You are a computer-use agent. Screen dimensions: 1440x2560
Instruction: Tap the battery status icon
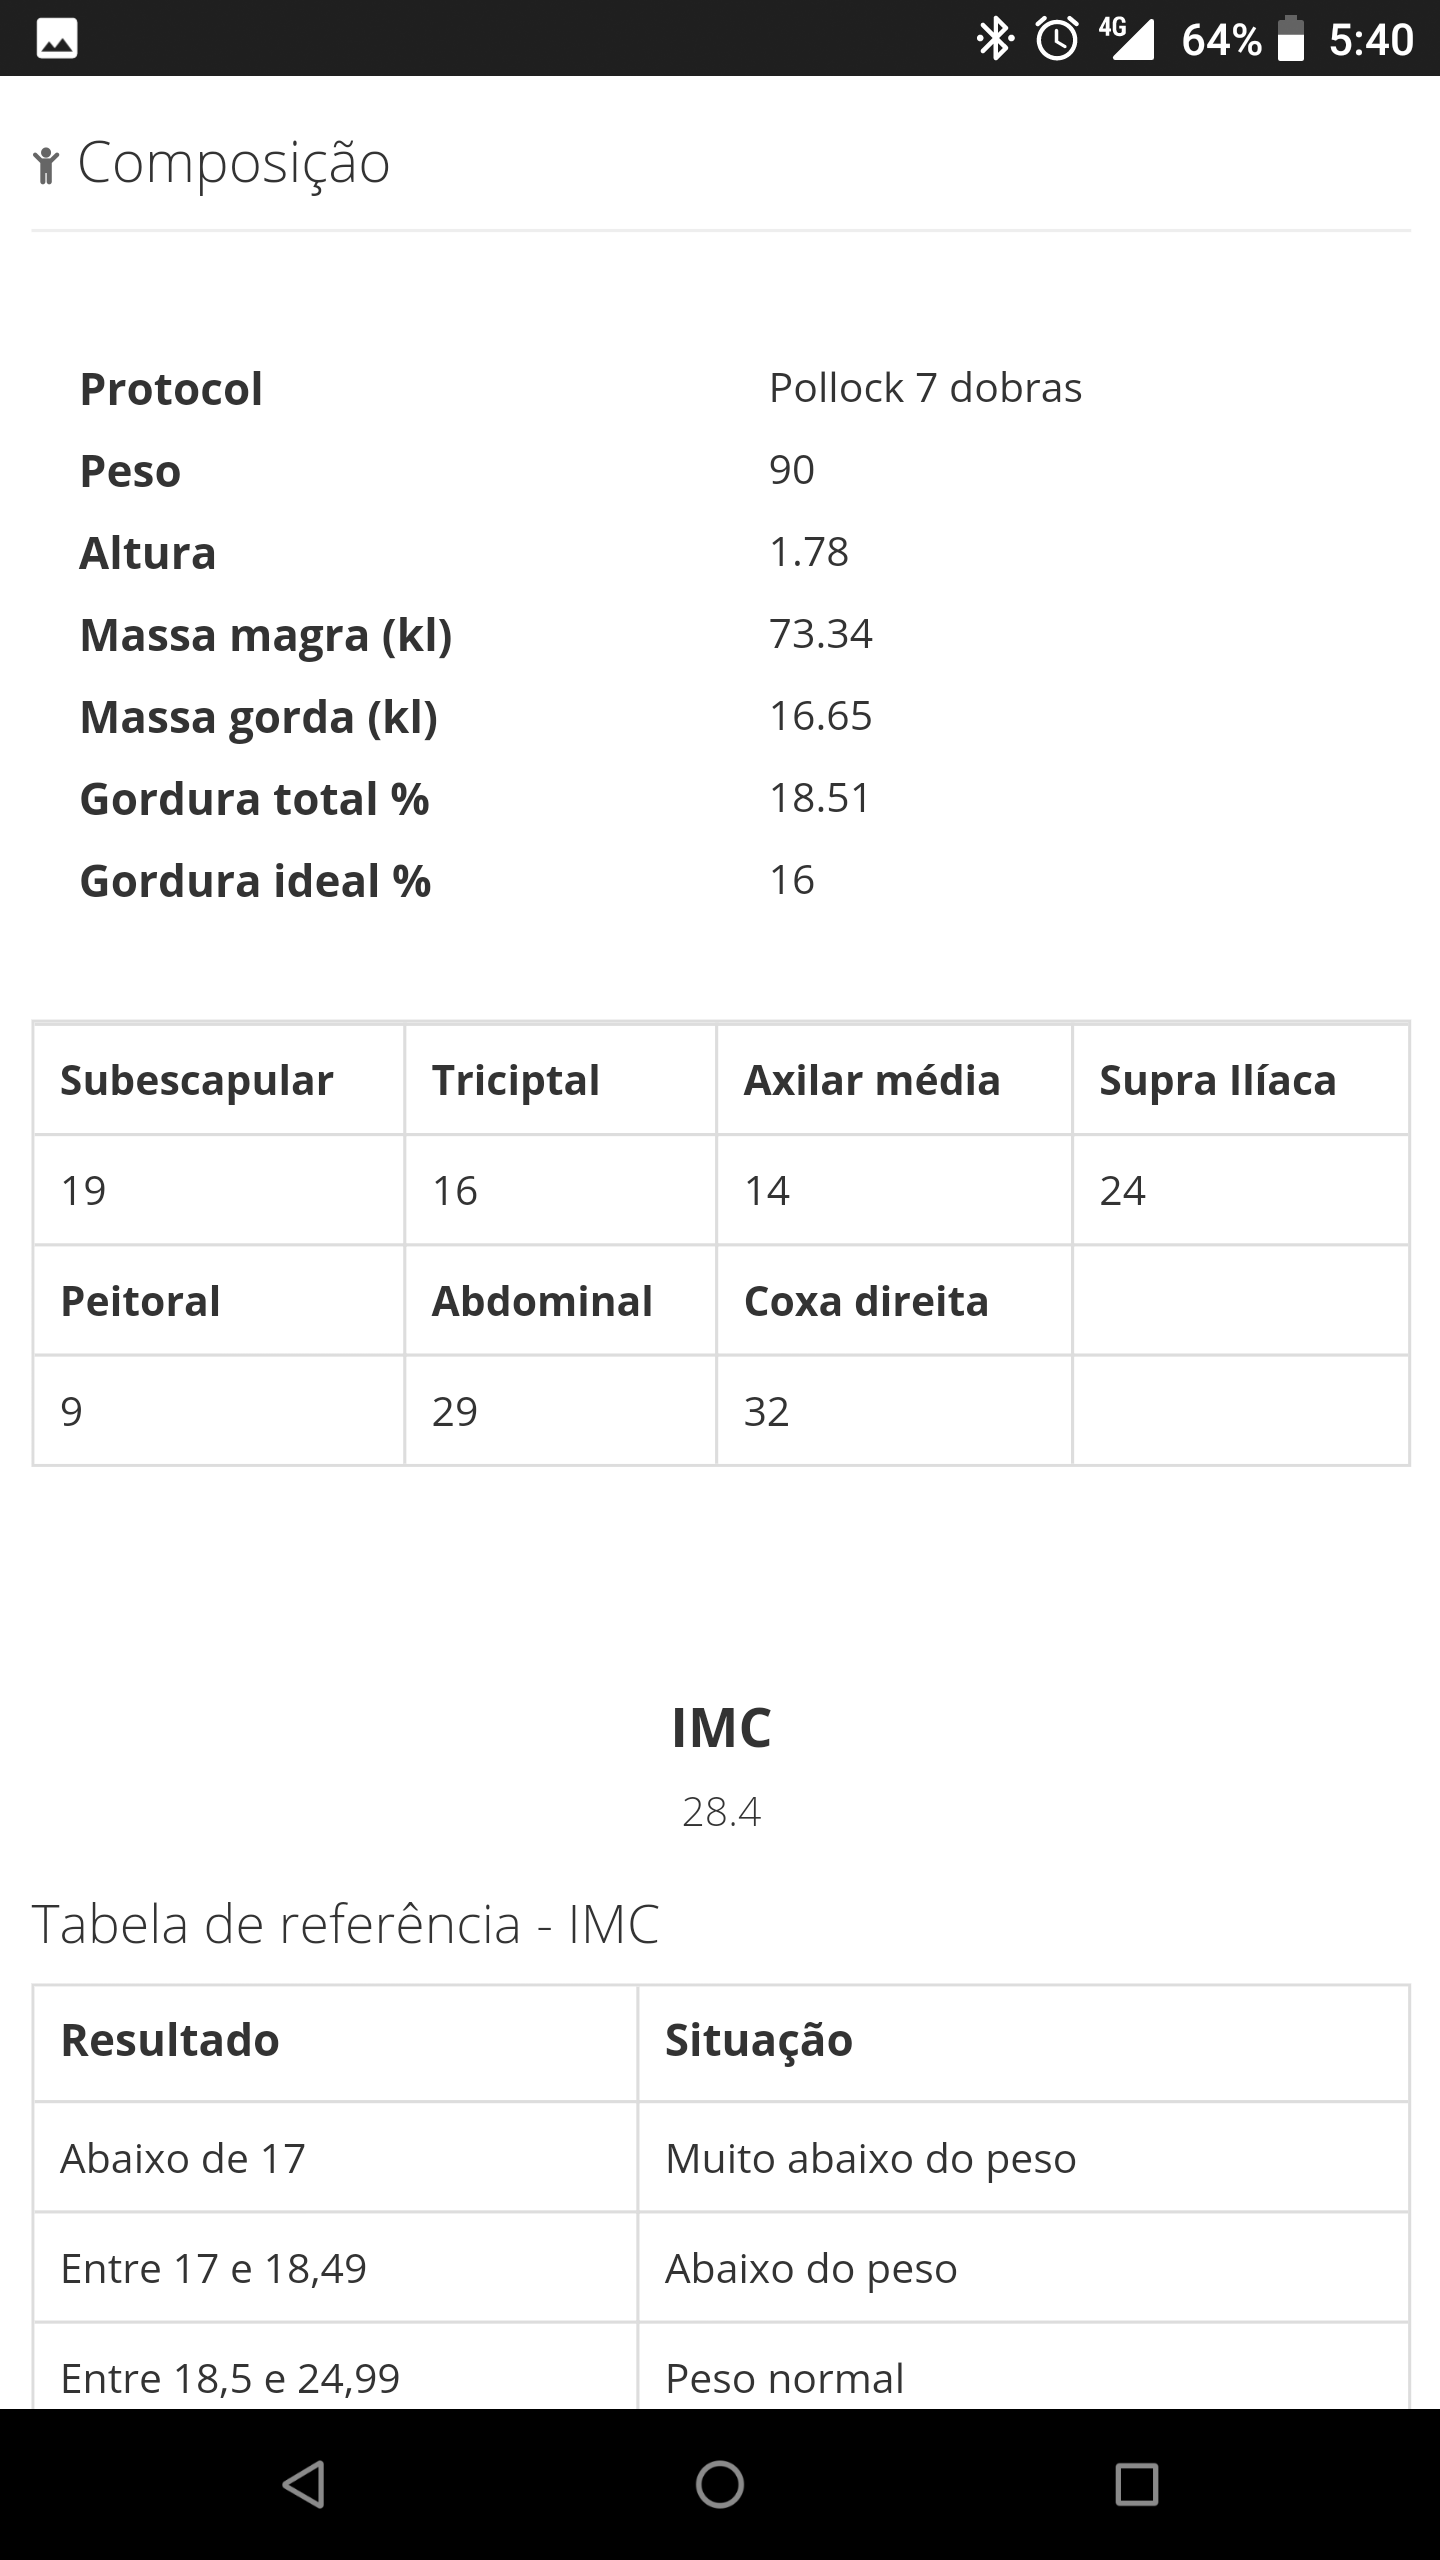1291,39
